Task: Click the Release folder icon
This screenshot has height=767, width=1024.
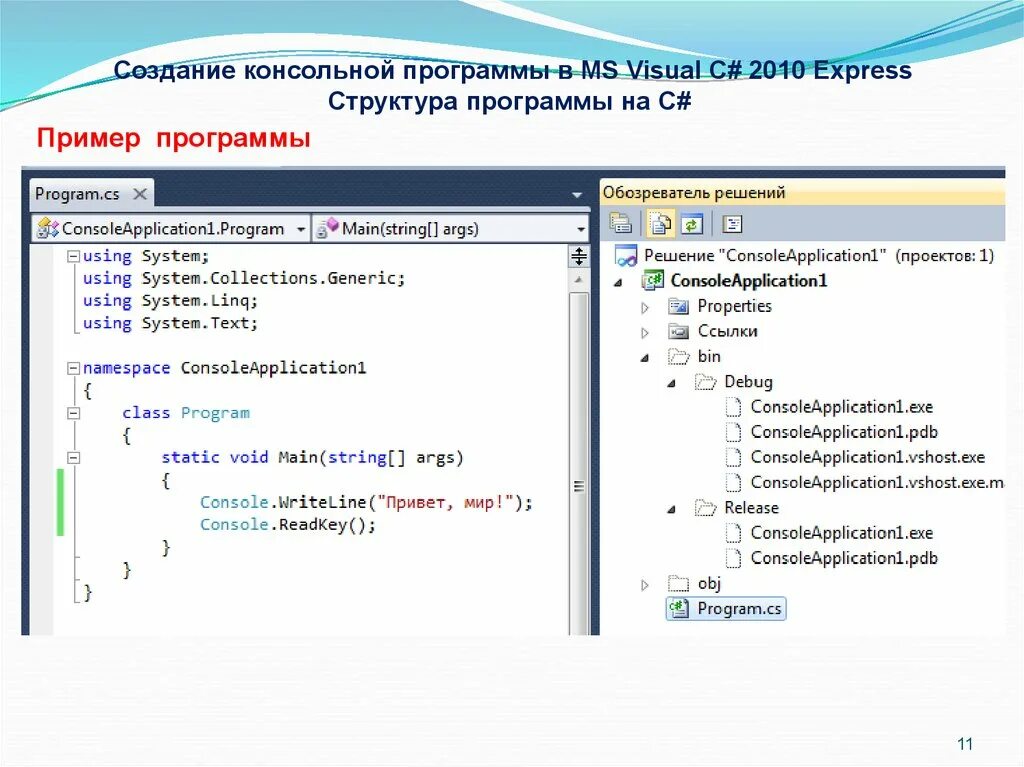Action: coord(705,508)
